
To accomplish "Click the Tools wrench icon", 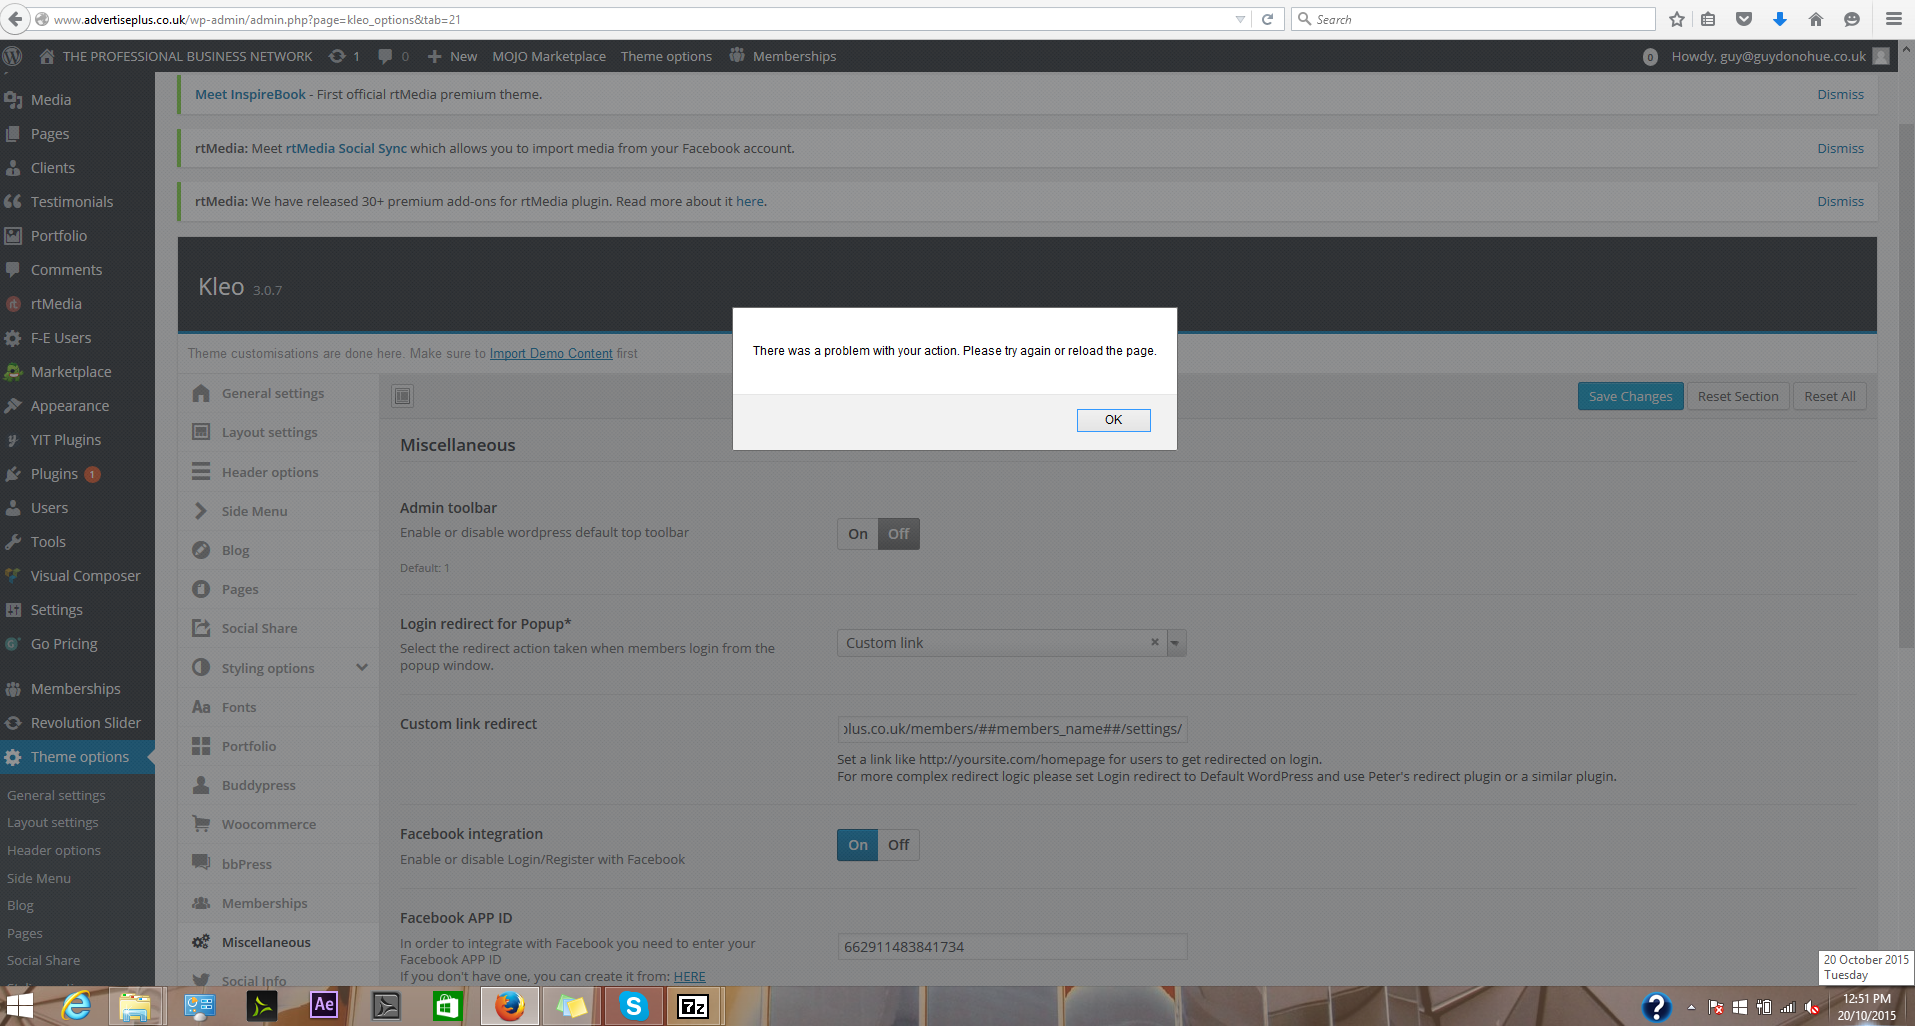I will (13, 542).
